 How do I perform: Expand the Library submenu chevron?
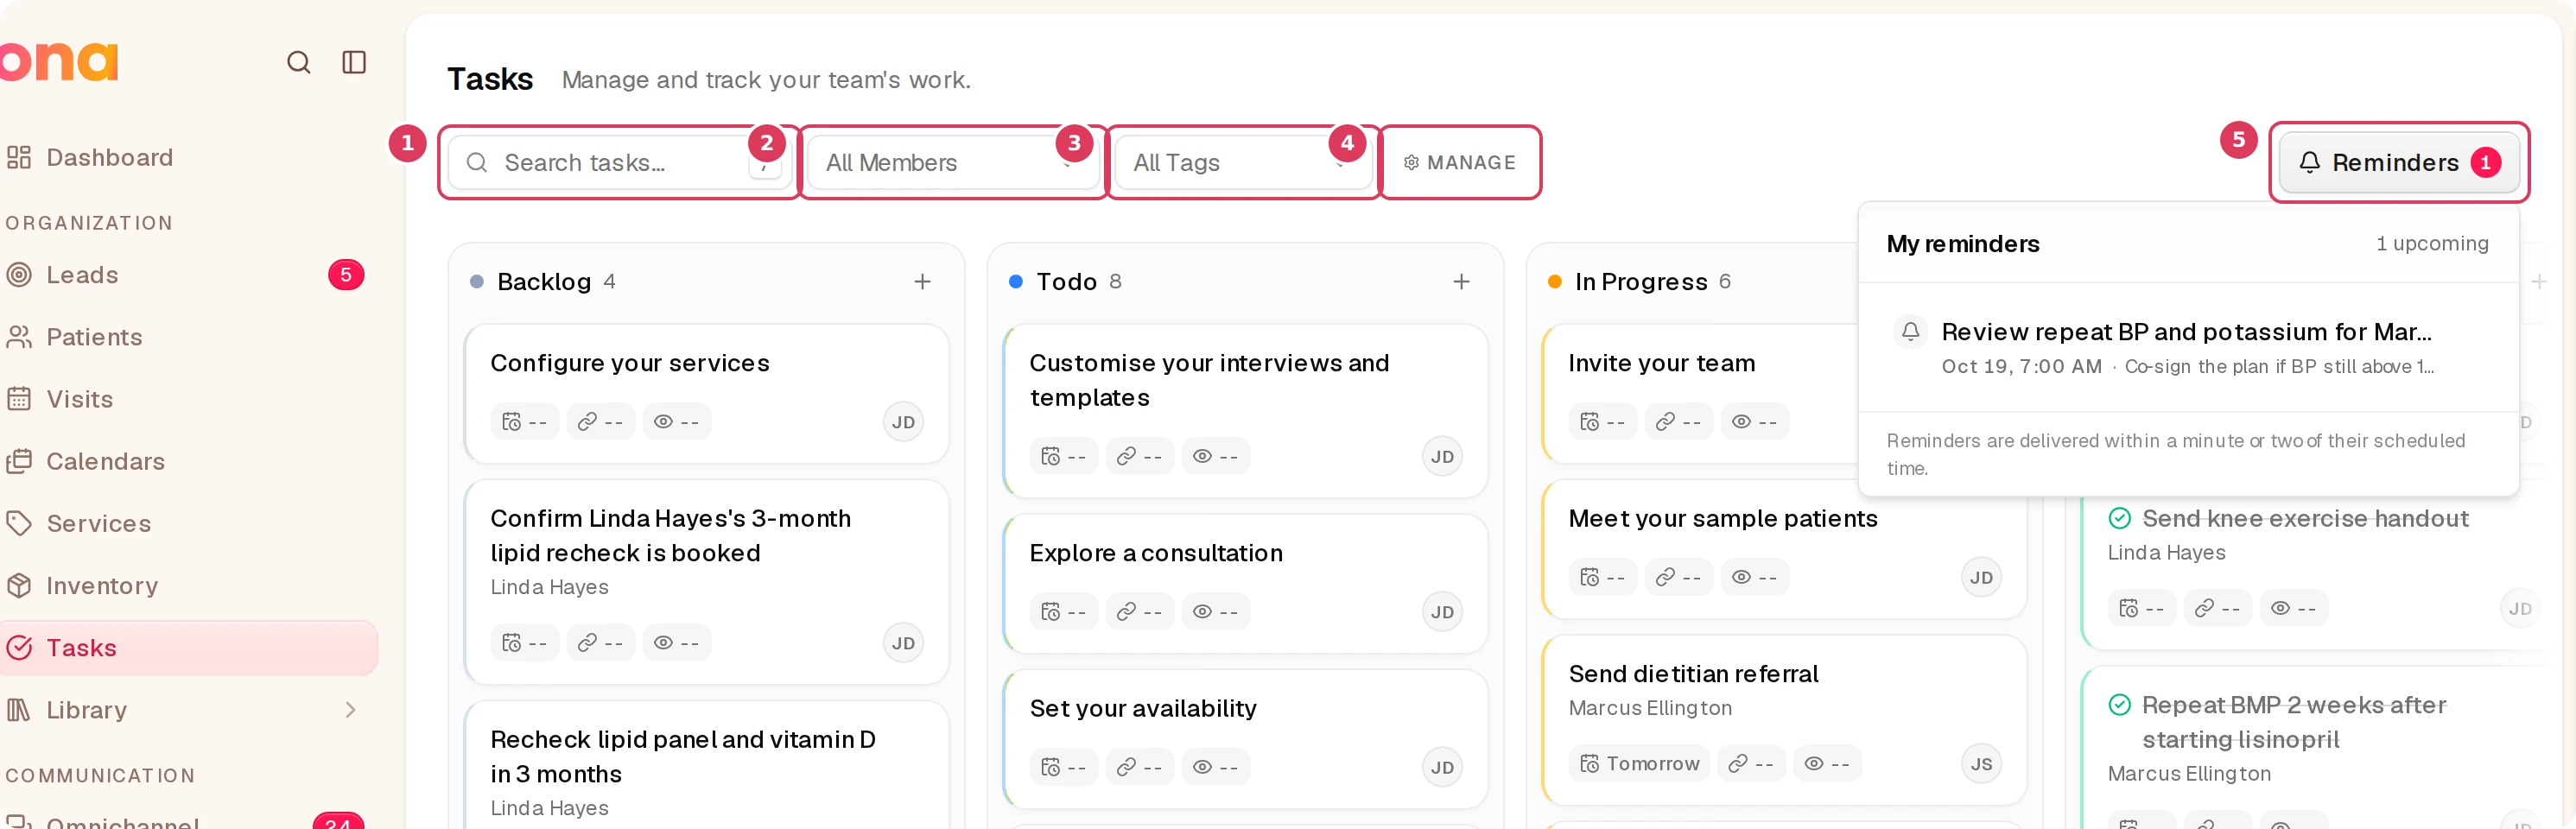point(350,709)
